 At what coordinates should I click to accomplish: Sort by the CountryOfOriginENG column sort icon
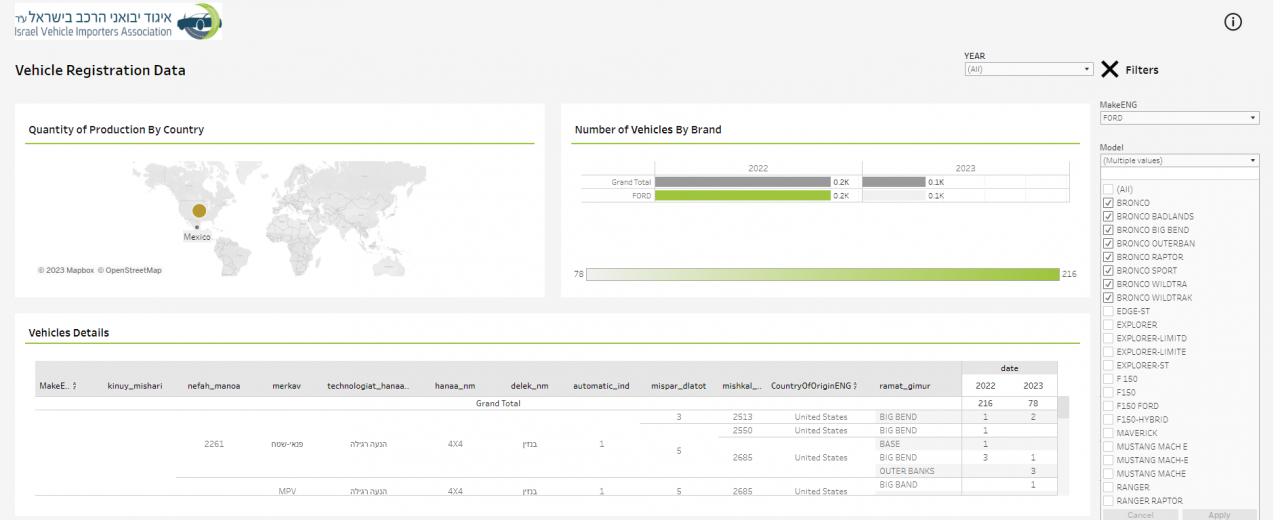855,386
